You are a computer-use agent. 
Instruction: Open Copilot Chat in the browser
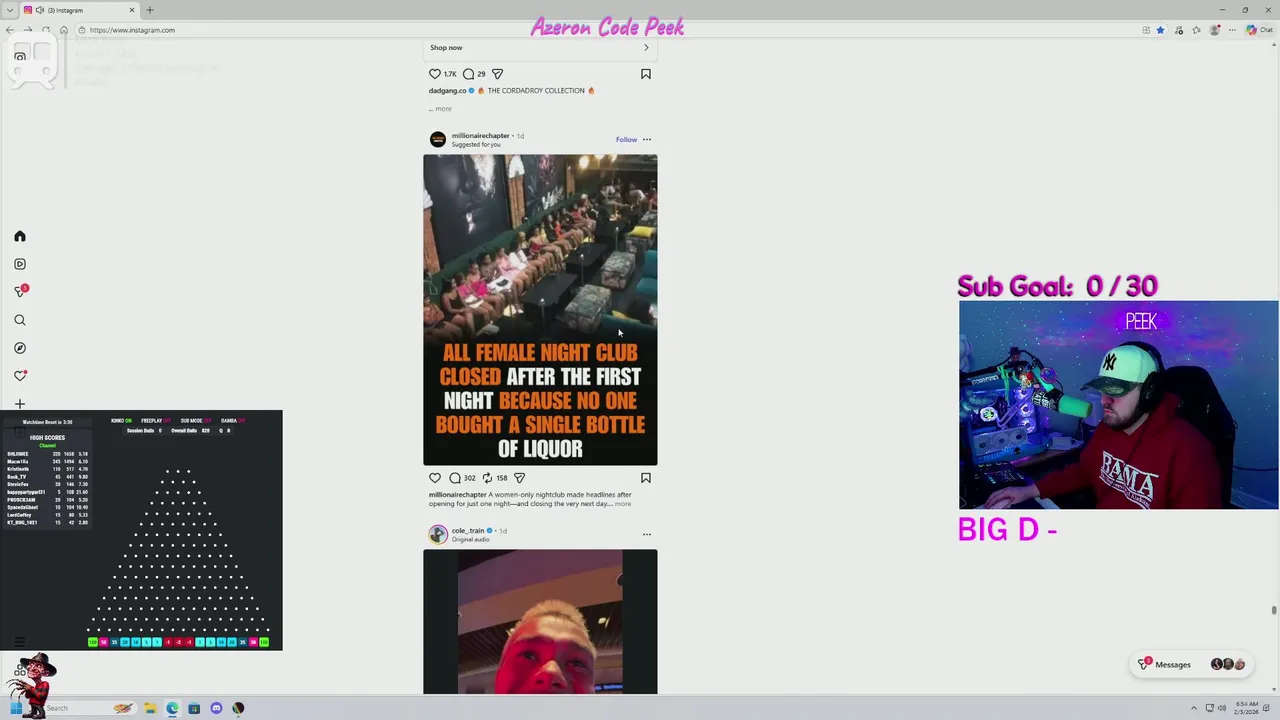tap(1258, 30)
